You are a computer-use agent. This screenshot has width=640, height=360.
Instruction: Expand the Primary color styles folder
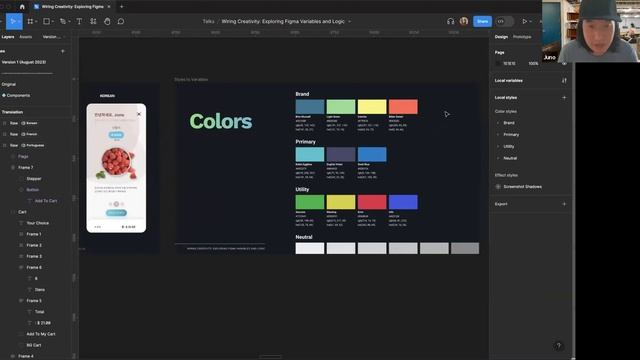tap(498, 134)
